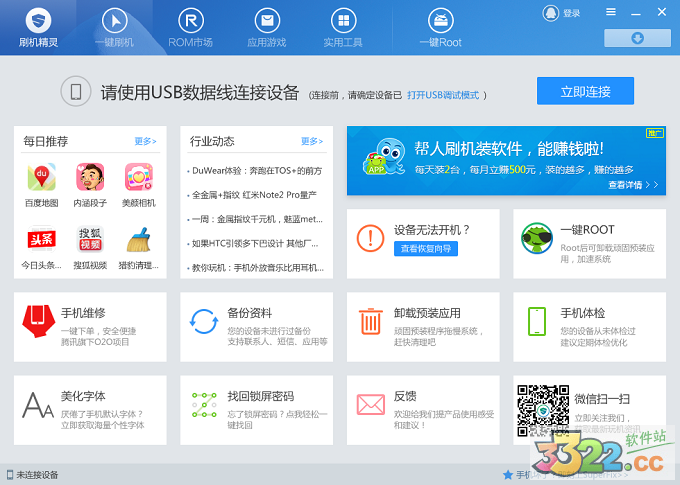Screen dimensions: 680x485
Task: Click the 帮人刷机装软件 promotion banner
Action: coord(506,161)
